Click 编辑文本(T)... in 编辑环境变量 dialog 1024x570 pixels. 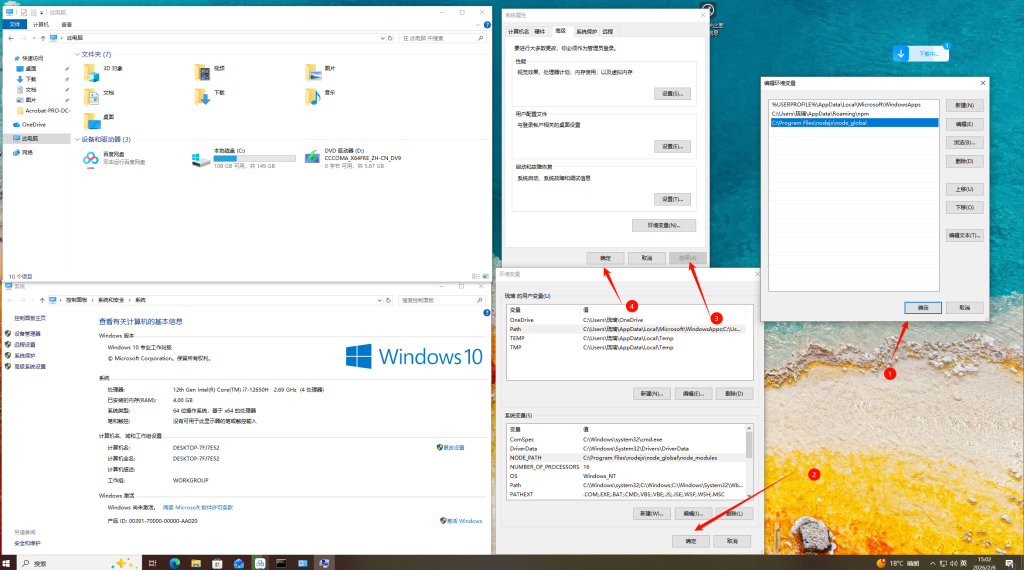[964, 235]
